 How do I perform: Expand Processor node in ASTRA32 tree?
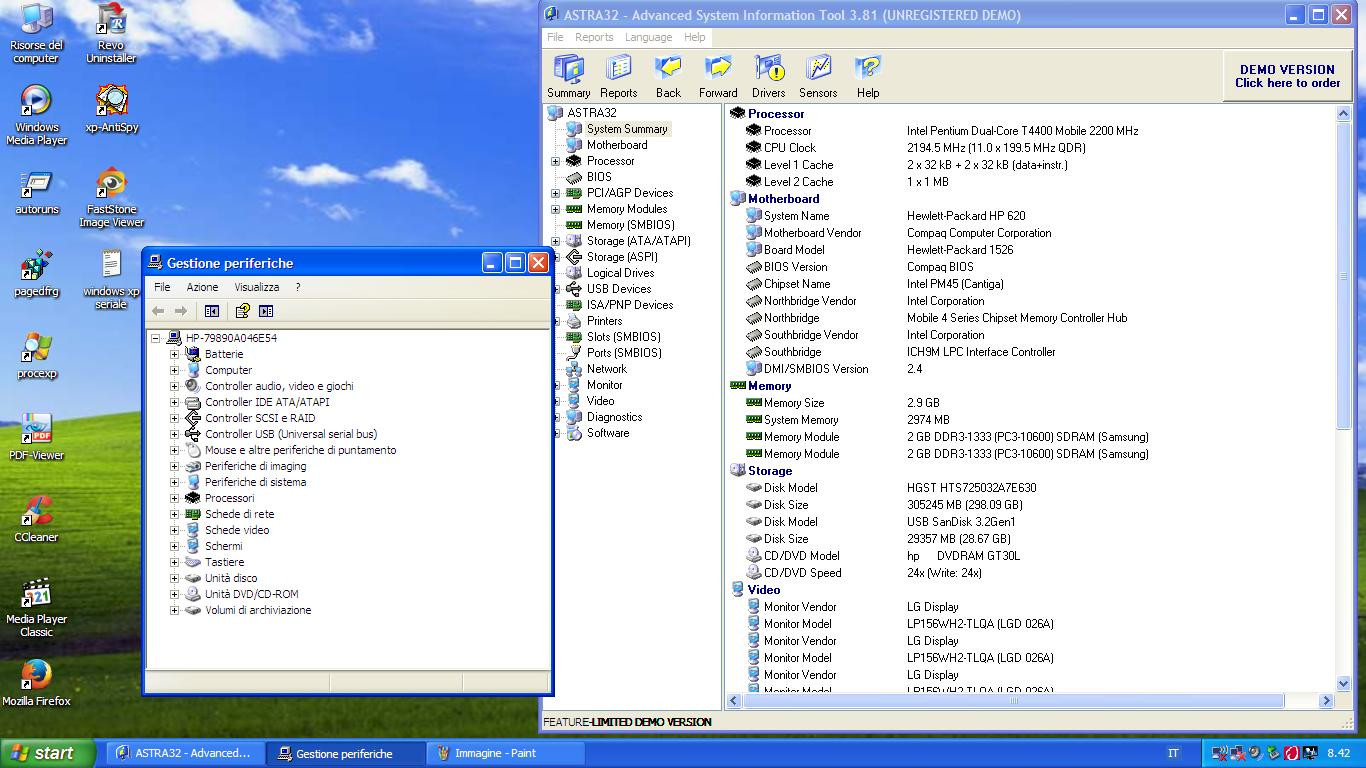pyautogui.click(x=556, y=161)
